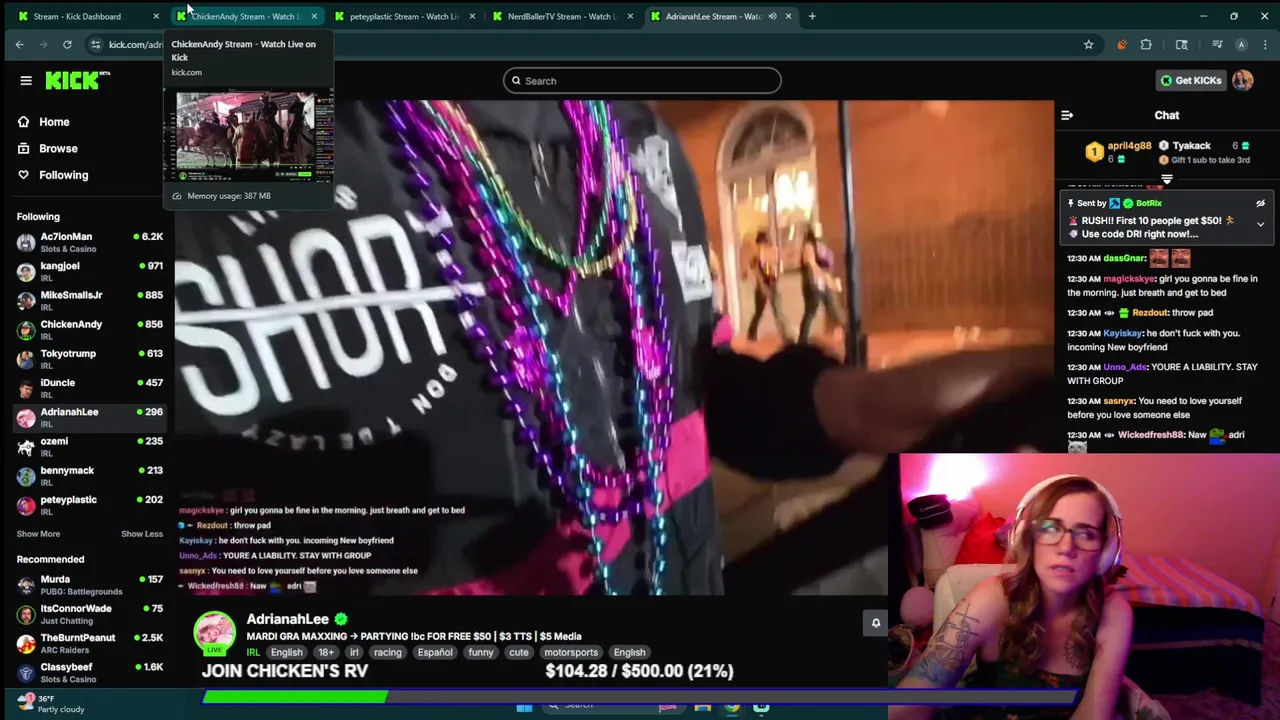The width and height of the screenshot is (1280, 720).
Task: Open the Windows Start button
Action: pyautogui.click(x=524, y=707)
